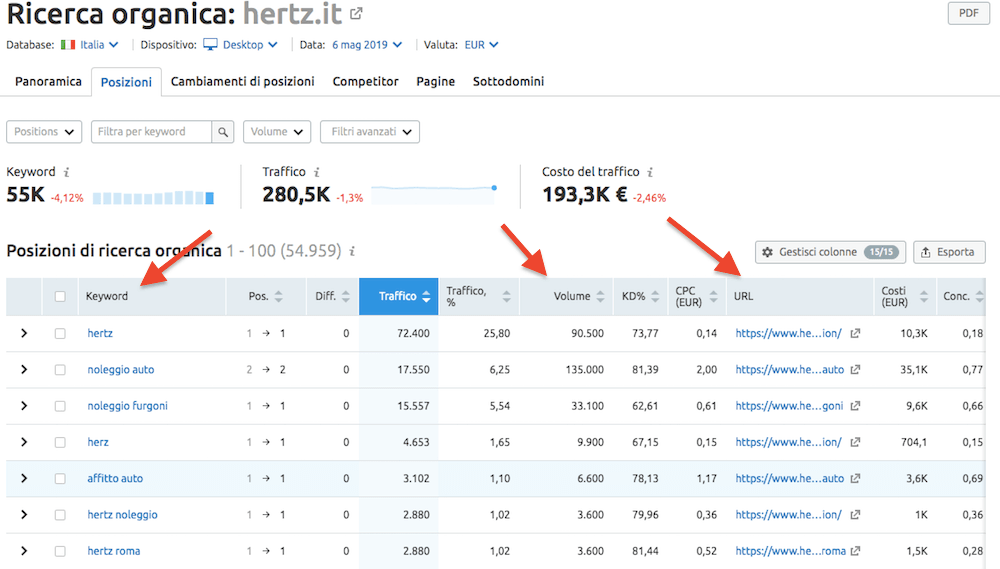This screenshot has width=1000, height=569.
Task: Click info icon next to Traffico metric
Action: pos(316,172)
